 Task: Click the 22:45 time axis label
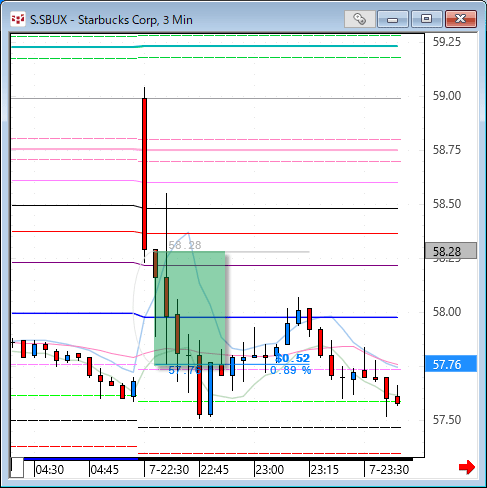pos(215,470)
